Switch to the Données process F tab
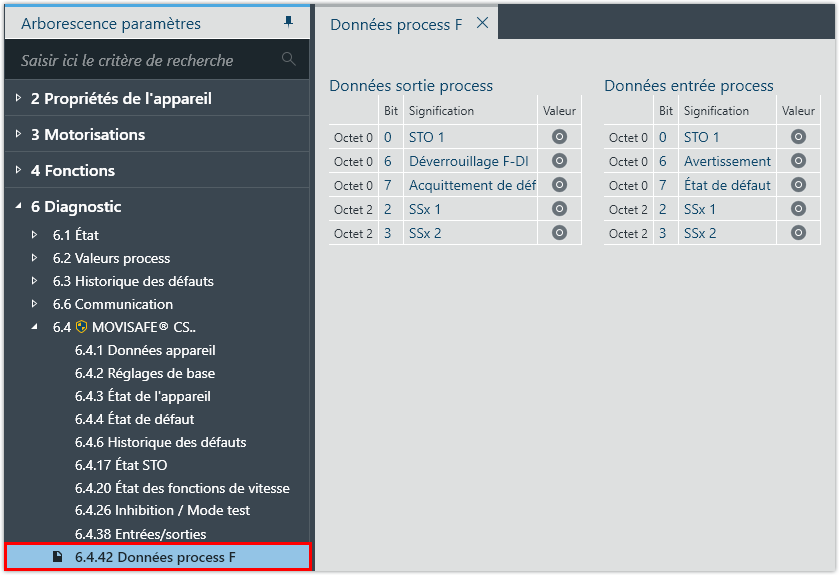Viewport: 839px width, 575px height. click(396, 24)
